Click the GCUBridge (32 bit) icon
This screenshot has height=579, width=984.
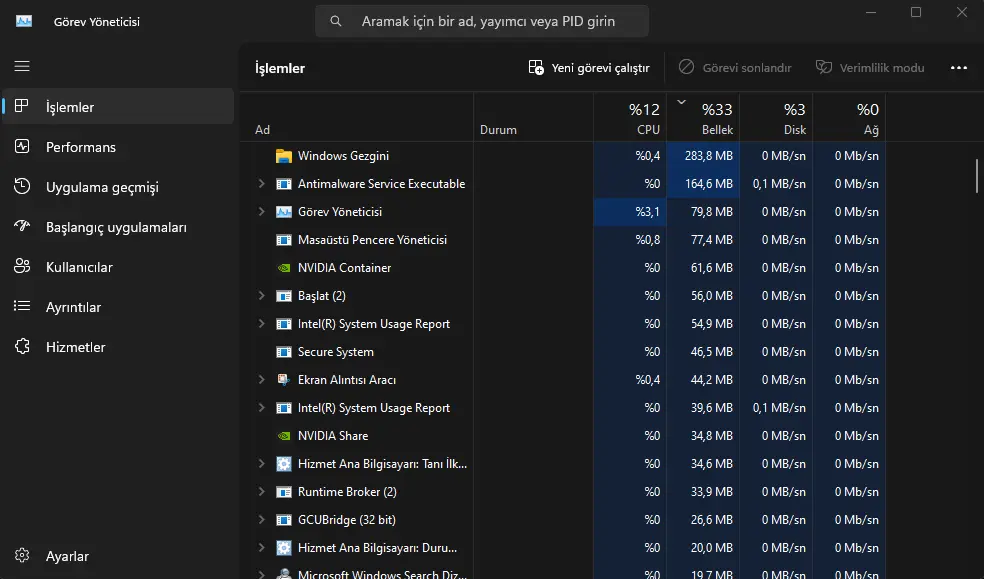point(284,520)
